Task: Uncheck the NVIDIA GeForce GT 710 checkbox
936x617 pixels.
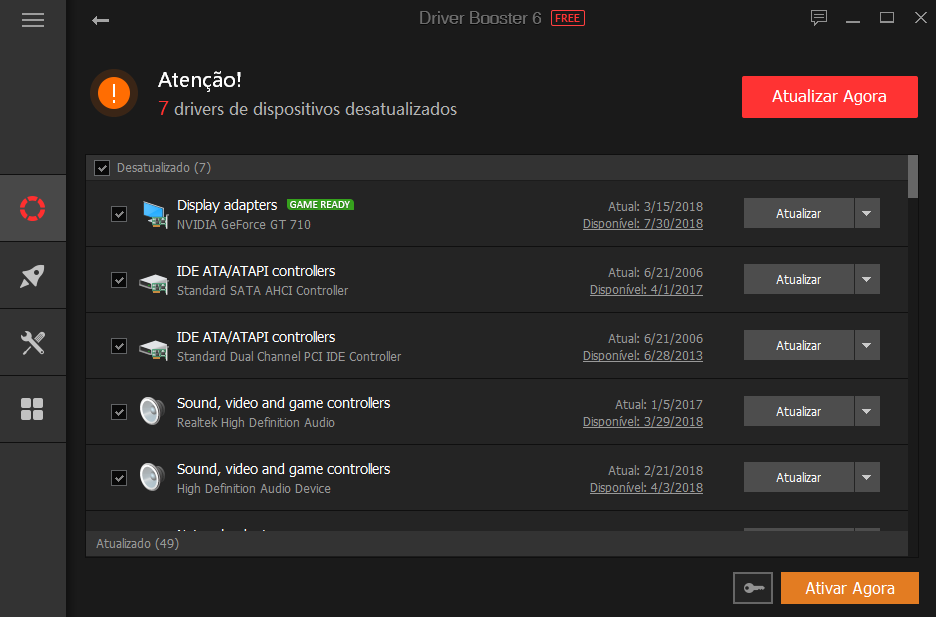Action: 119,214
